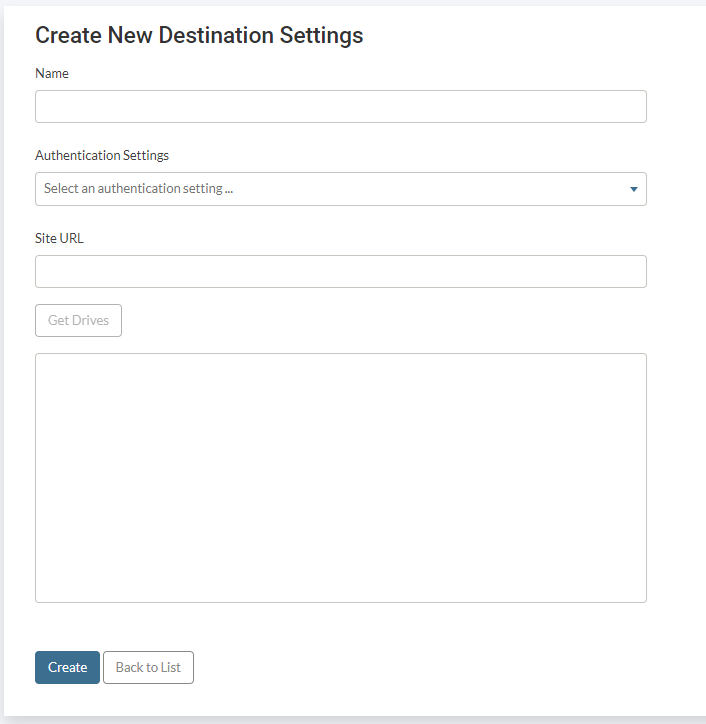Click the top-left corner of drives list area
The image size is (706, 724).
(42, 360)
